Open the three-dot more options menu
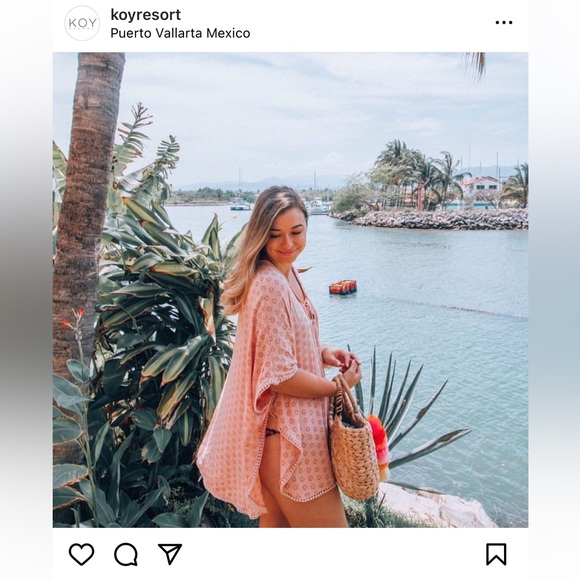This screenshot has width=580, height=580. [x=504, y=23]
